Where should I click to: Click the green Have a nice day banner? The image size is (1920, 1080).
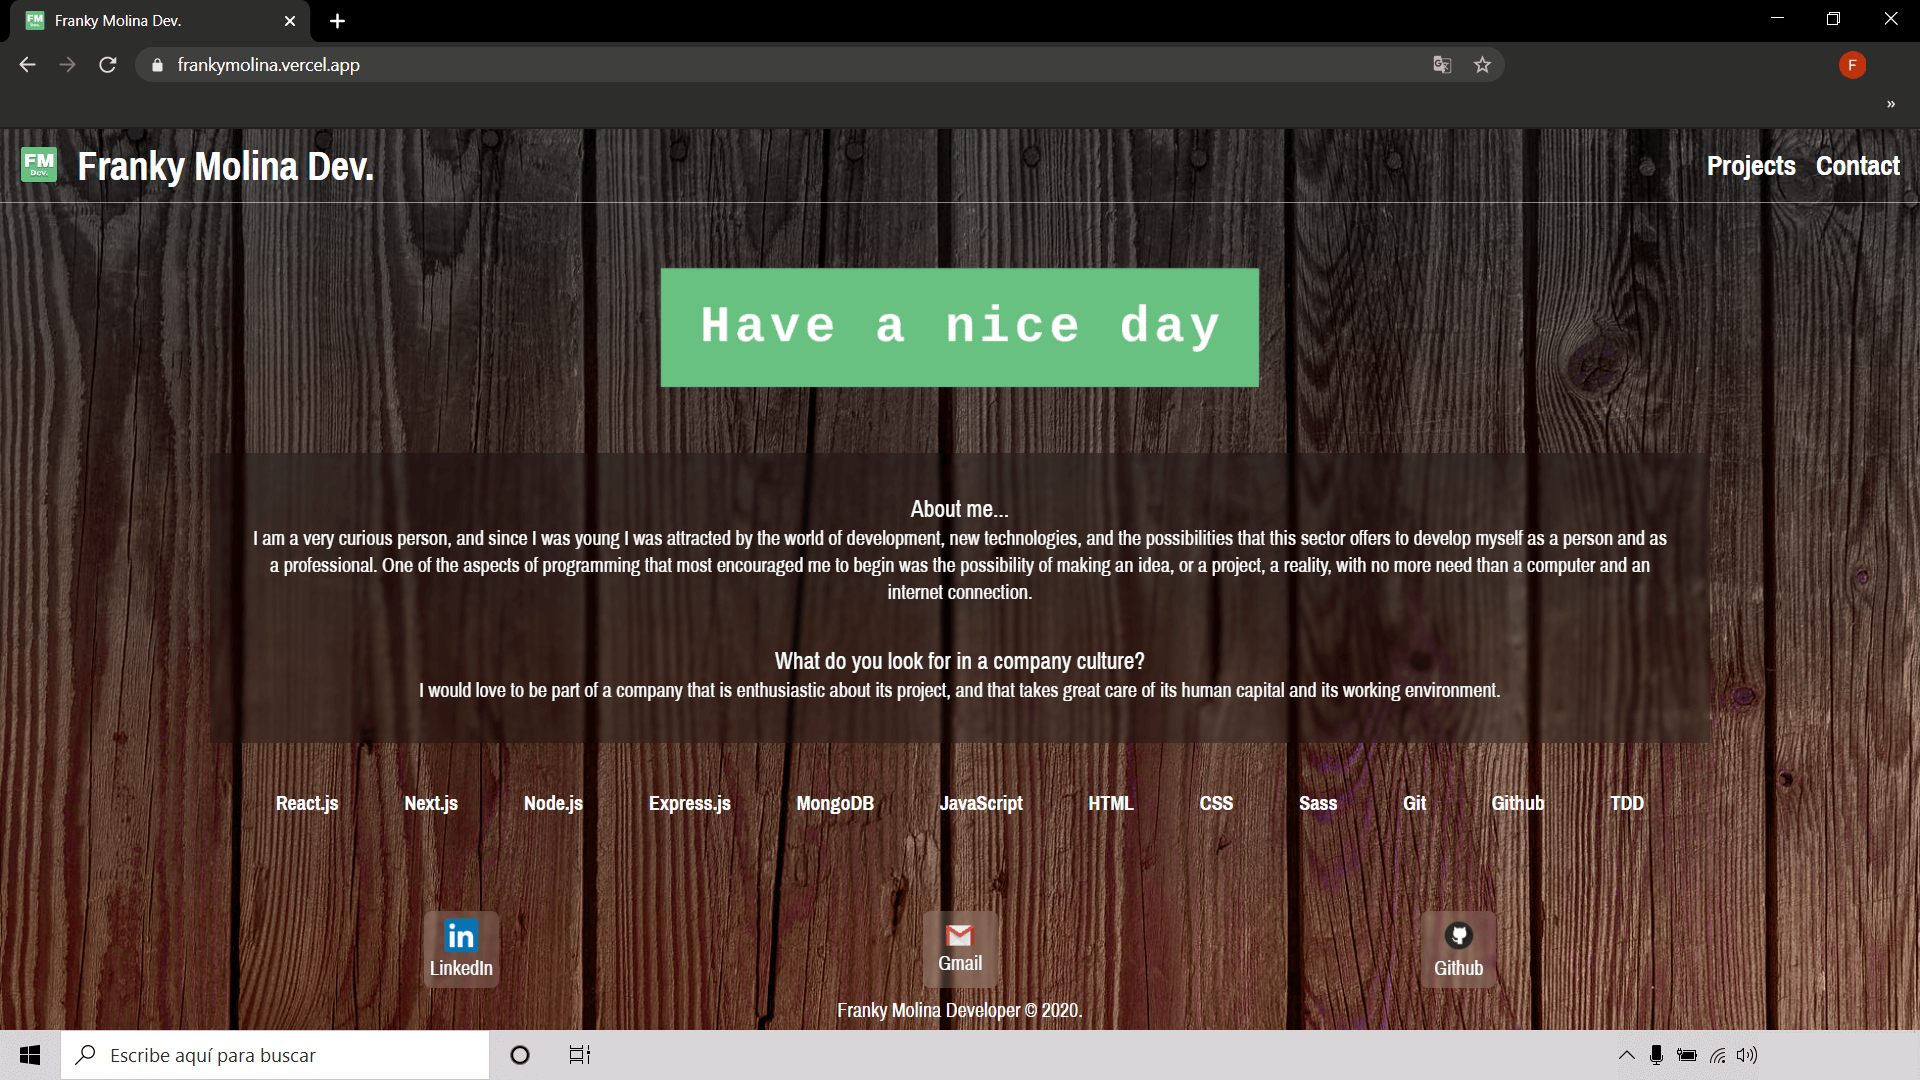(960, 327)
